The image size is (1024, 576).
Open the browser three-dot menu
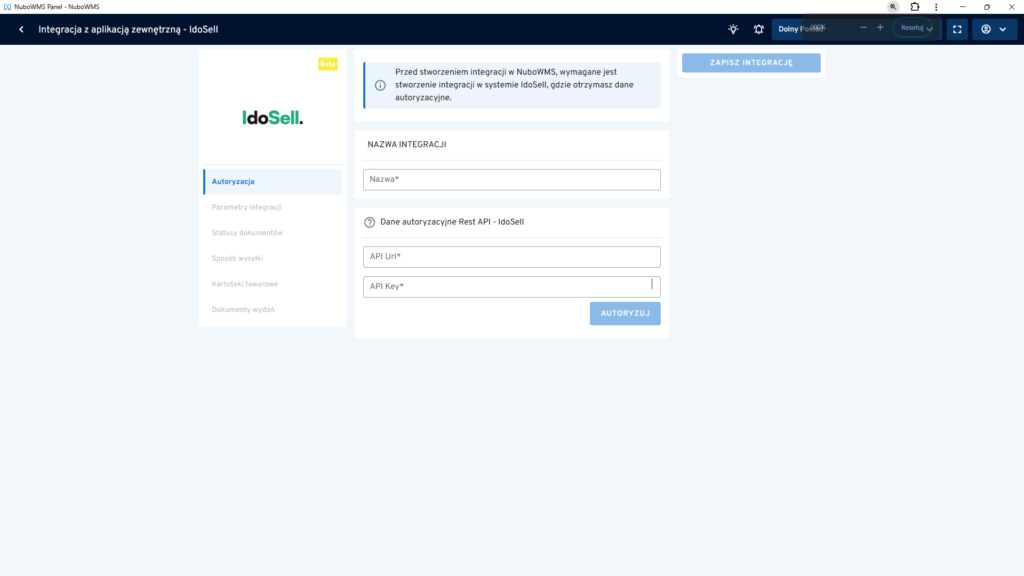click(x=935, y=6)
